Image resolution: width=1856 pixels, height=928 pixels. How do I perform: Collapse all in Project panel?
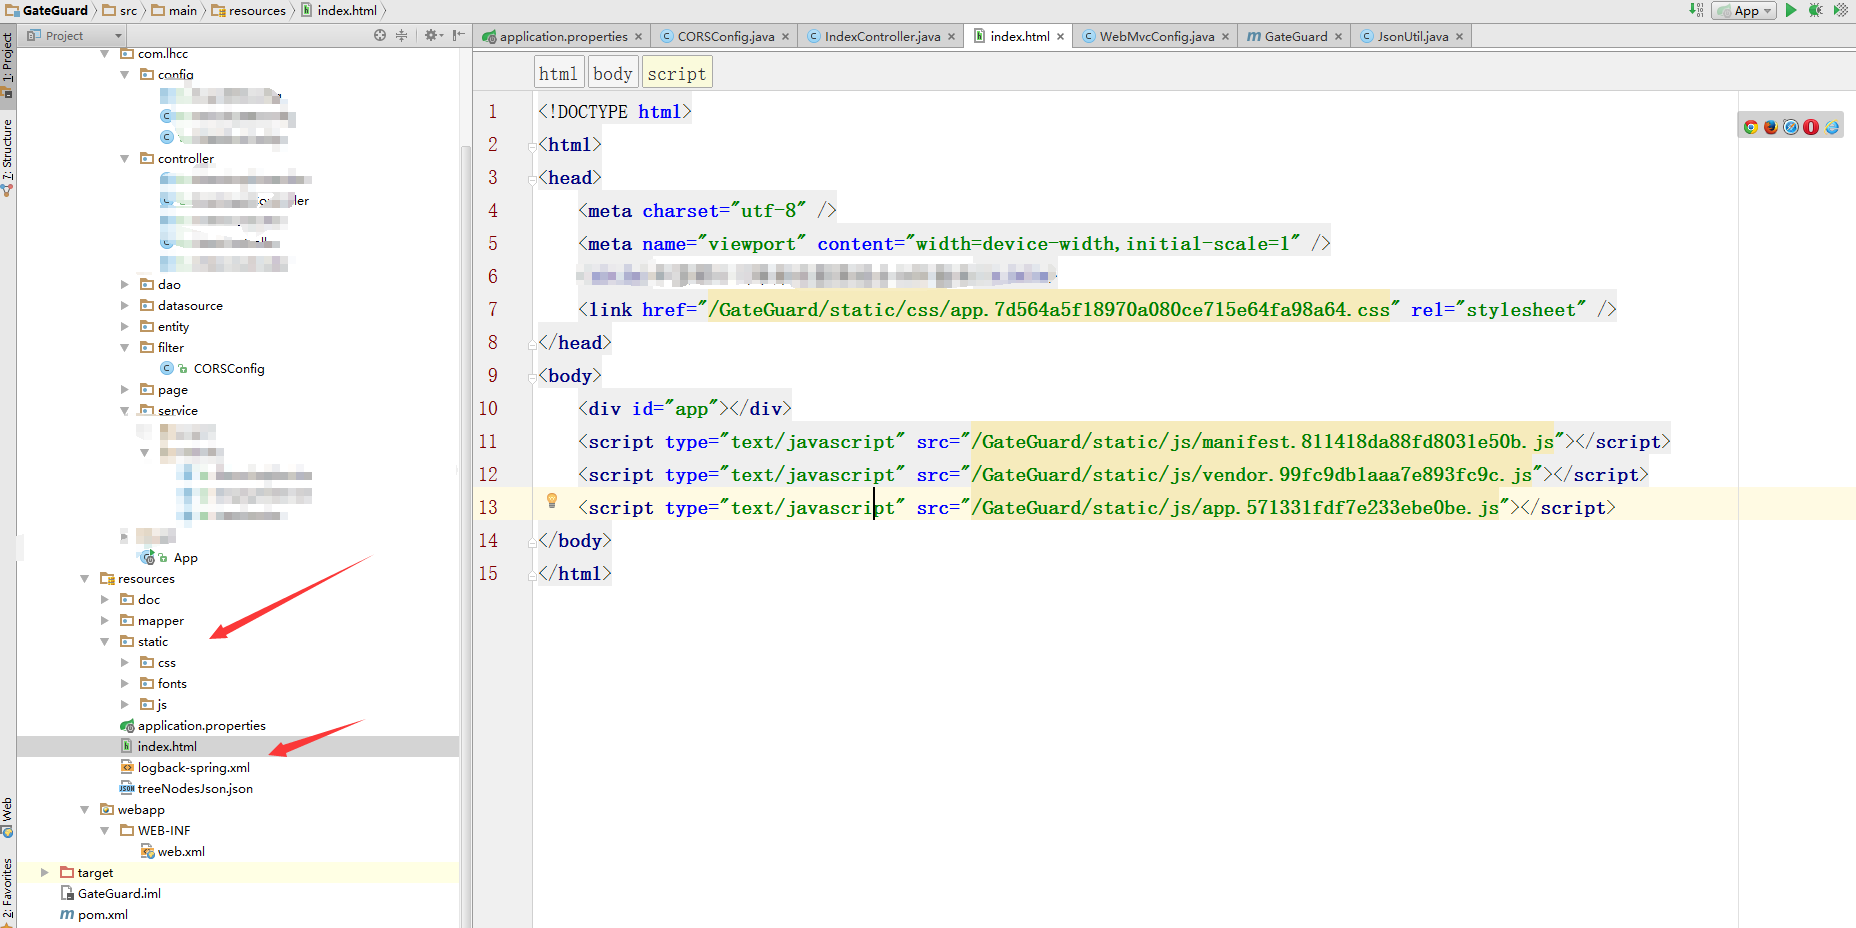(401, 35)
